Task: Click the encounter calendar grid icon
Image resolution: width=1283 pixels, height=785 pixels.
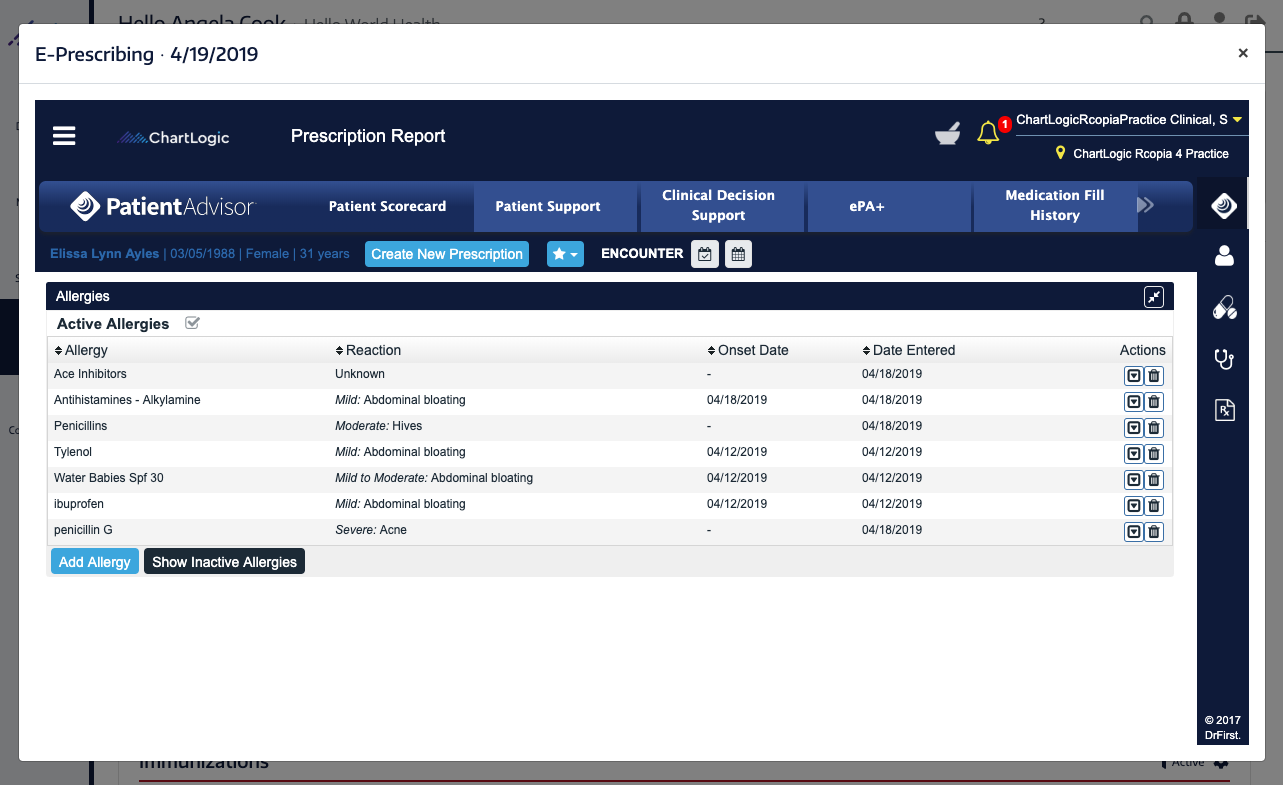Action: pyautogui.click(x=738, y=254)
